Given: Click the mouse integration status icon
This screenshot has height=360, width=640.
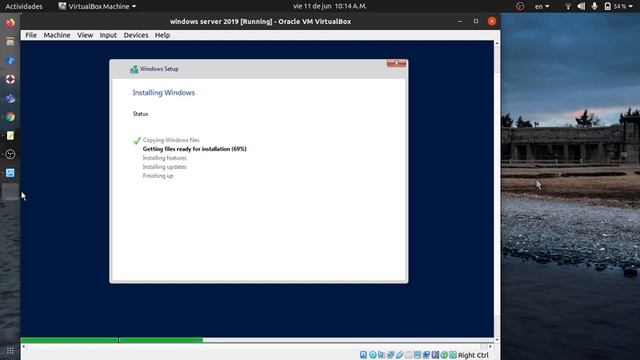Looking at the screenshot, I should click(x=444, y=355).
